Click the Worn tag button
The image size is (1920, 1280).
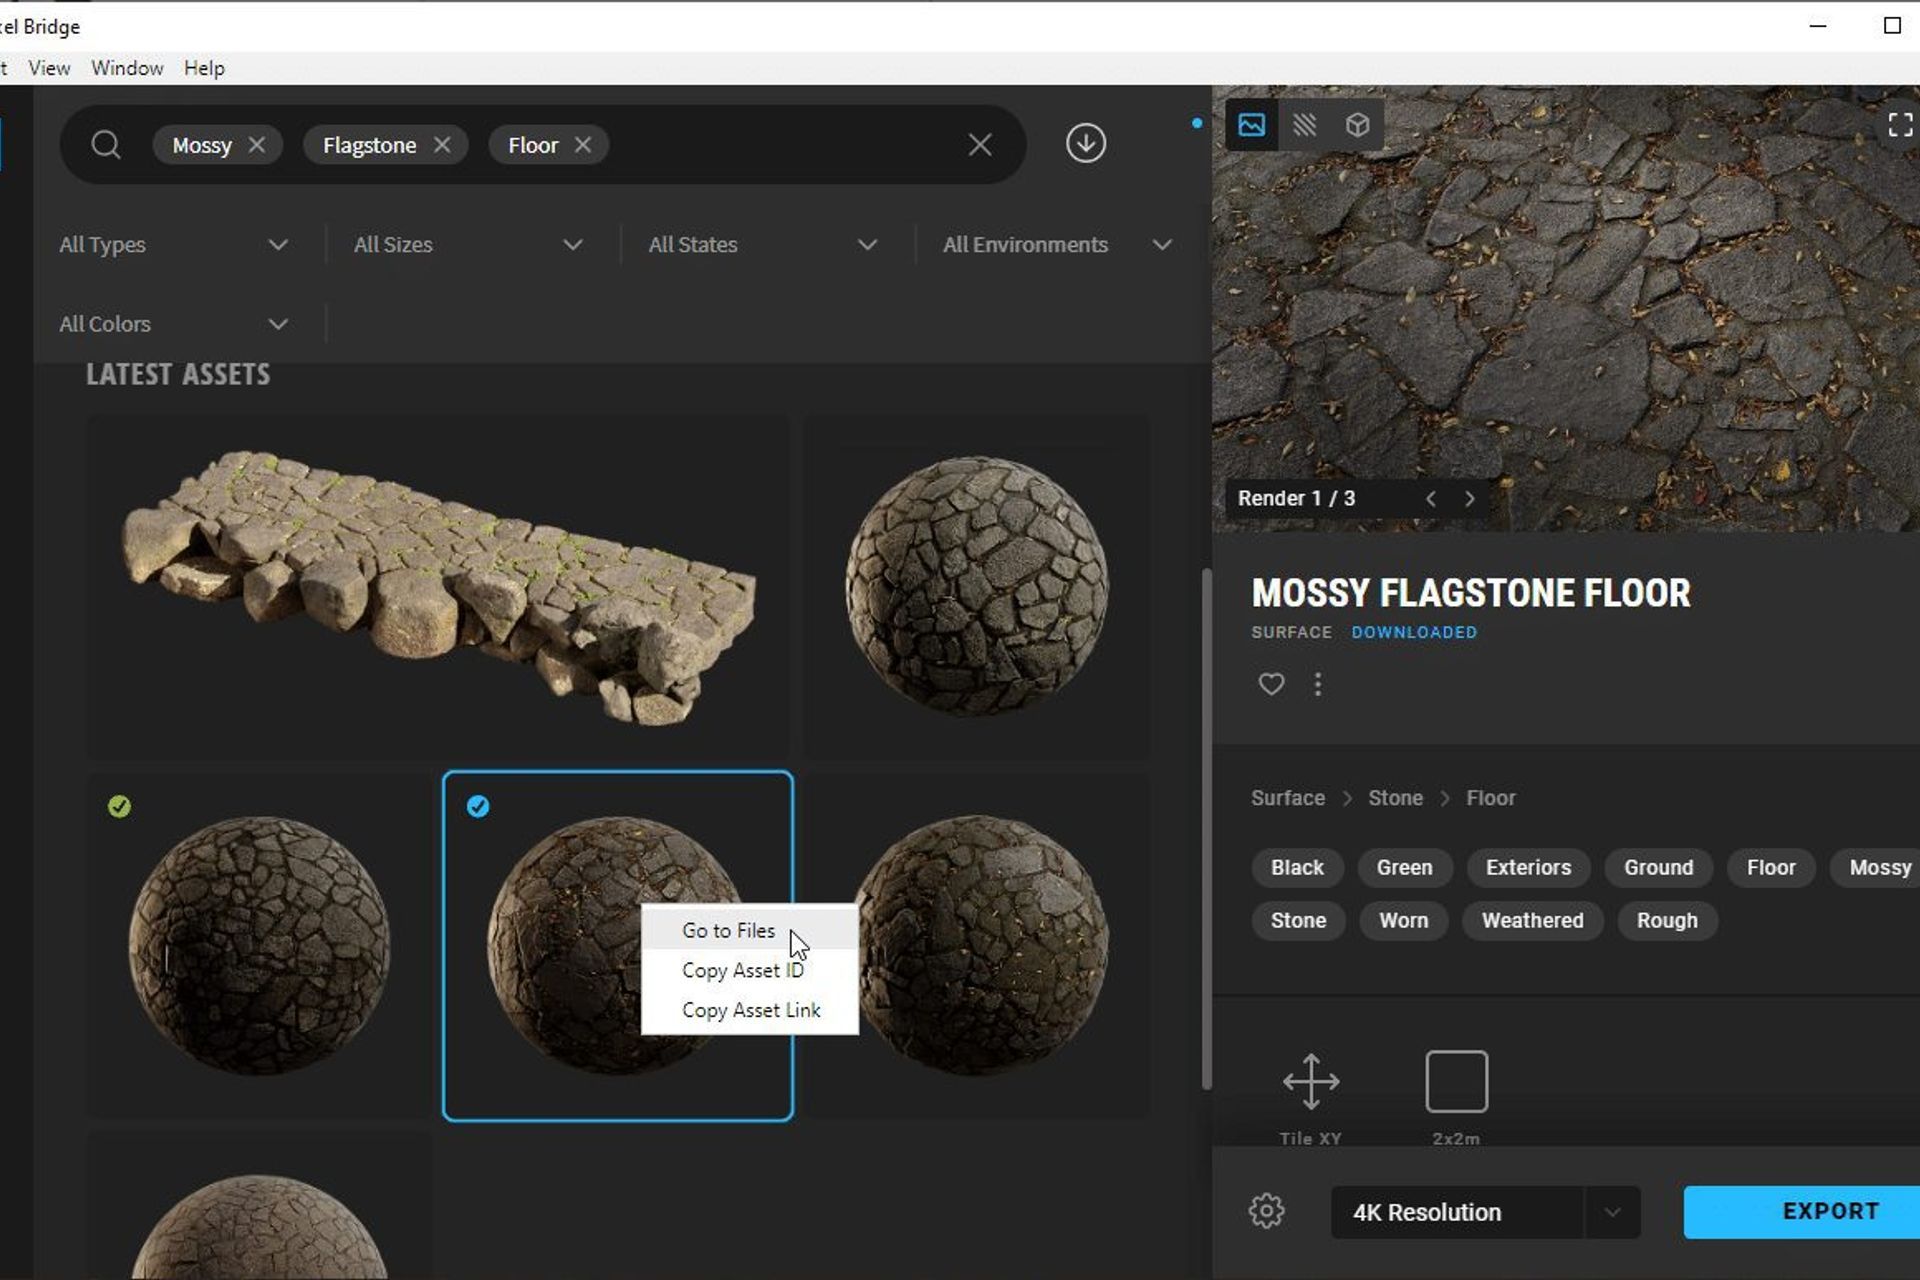tap(1403, 920)
